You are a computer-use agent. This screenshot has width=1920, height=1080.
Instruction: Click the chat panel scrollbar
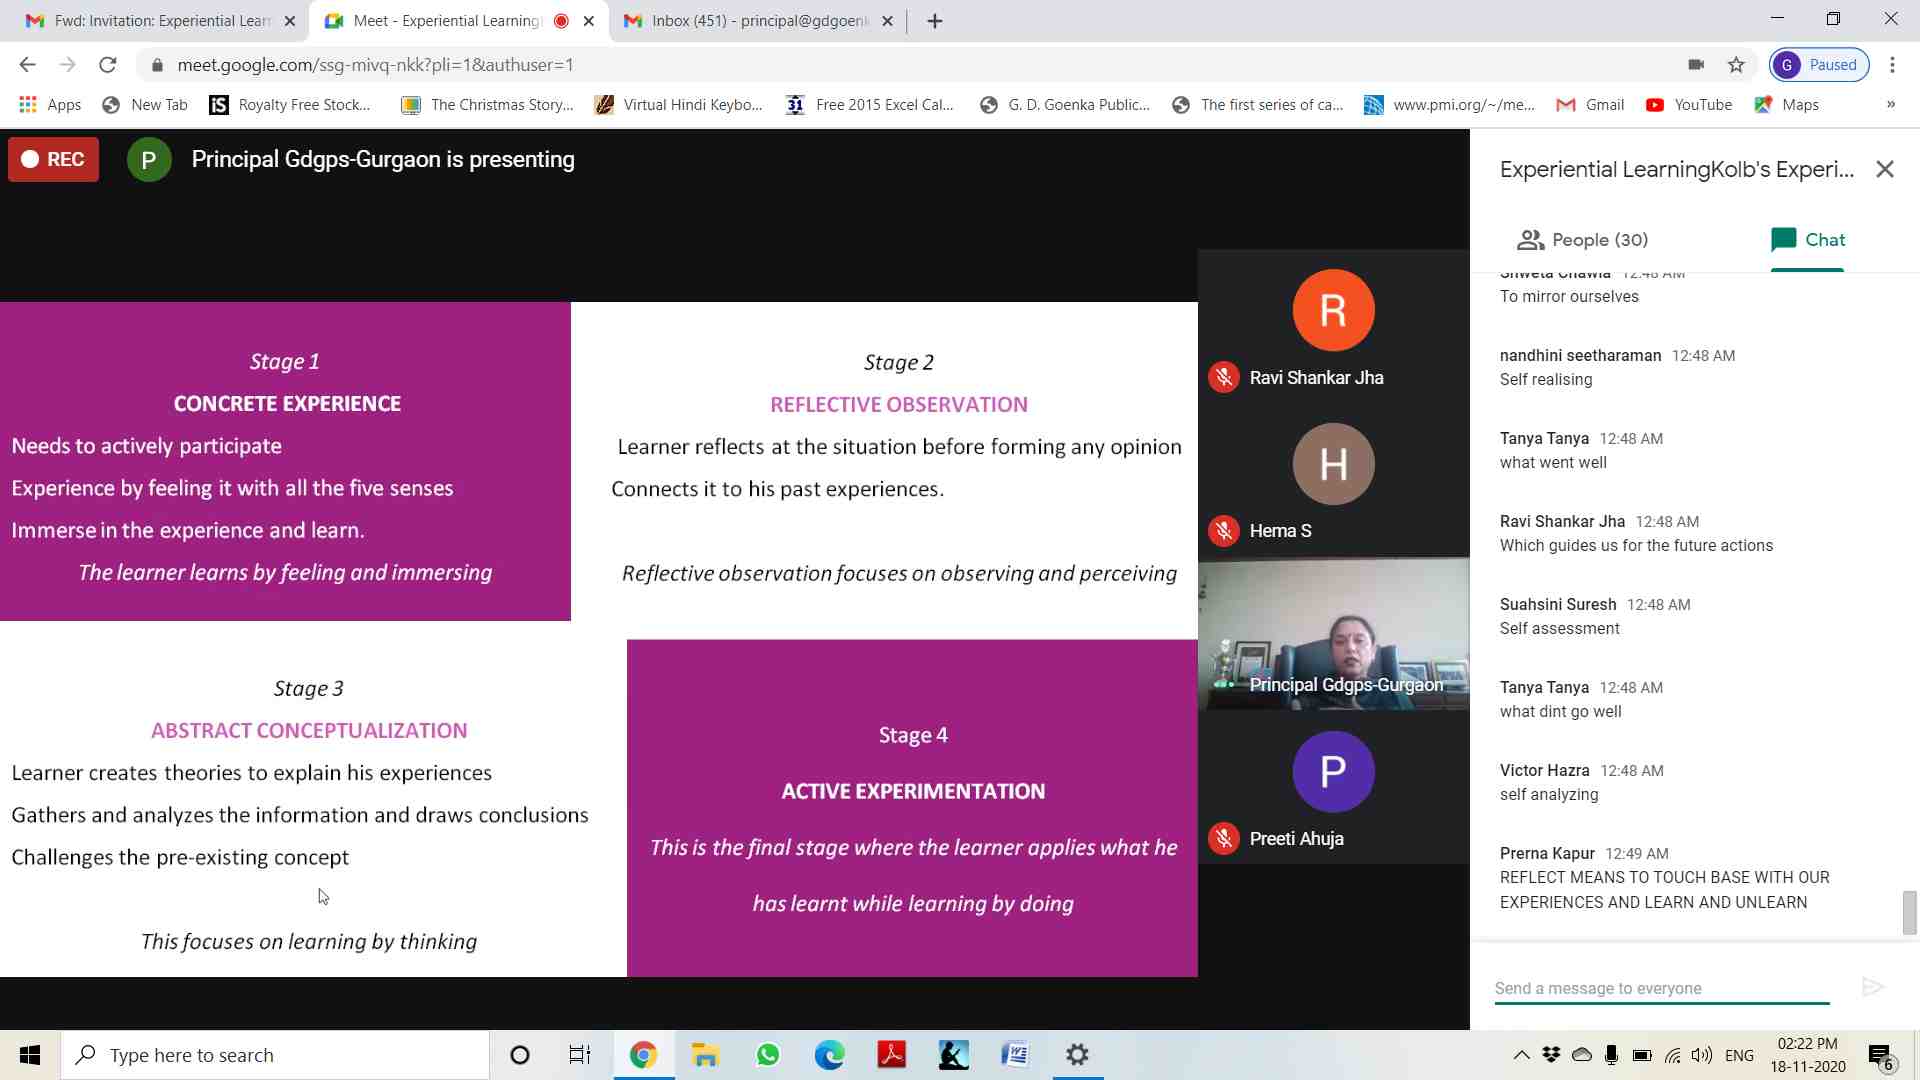point(1909,911)
